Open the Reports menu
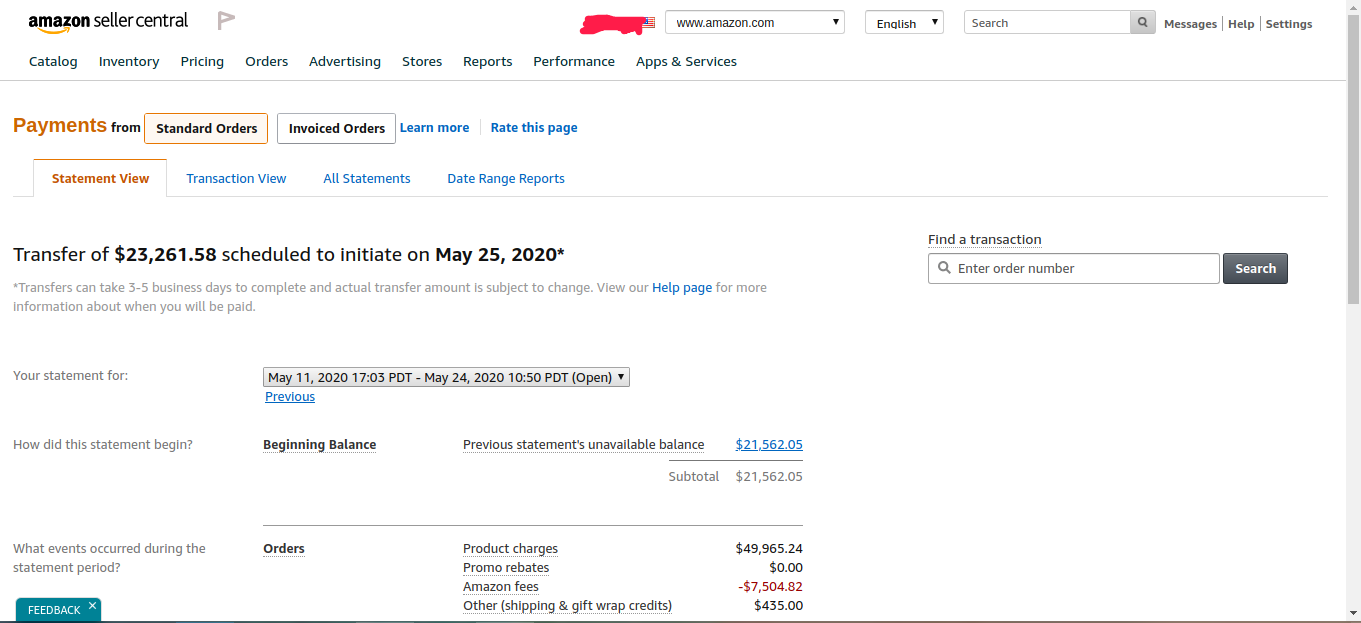 (x=487, y=61)
